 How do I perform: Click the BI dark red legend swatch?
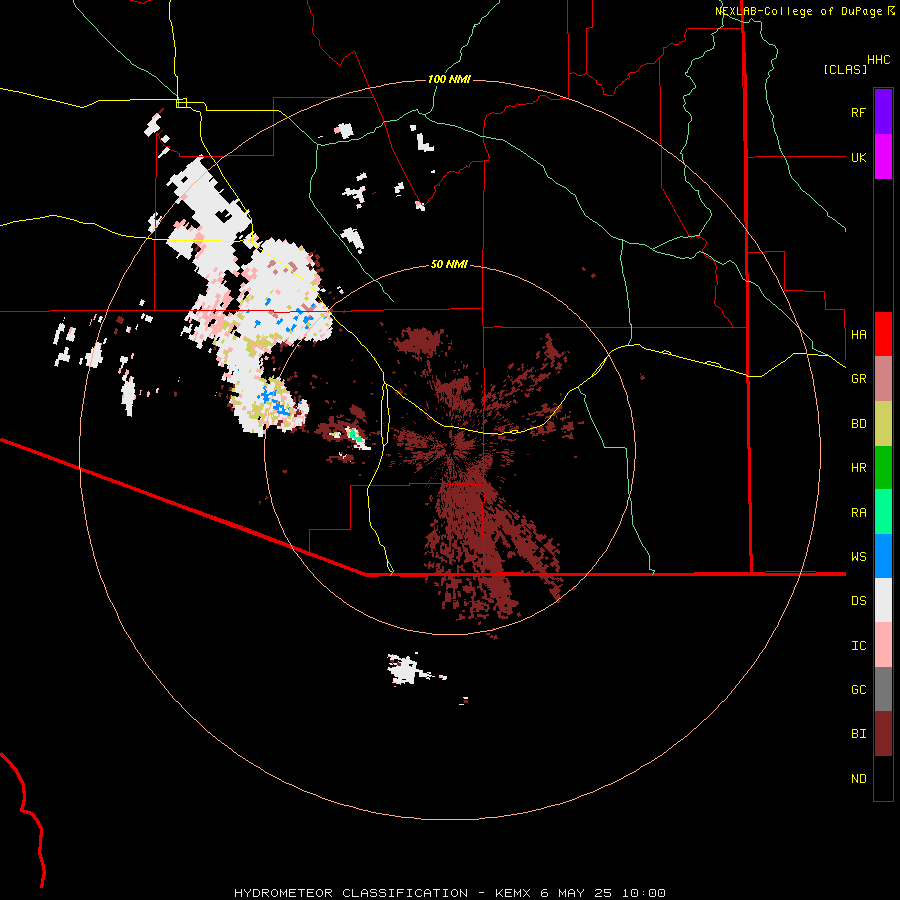point(883,734)
